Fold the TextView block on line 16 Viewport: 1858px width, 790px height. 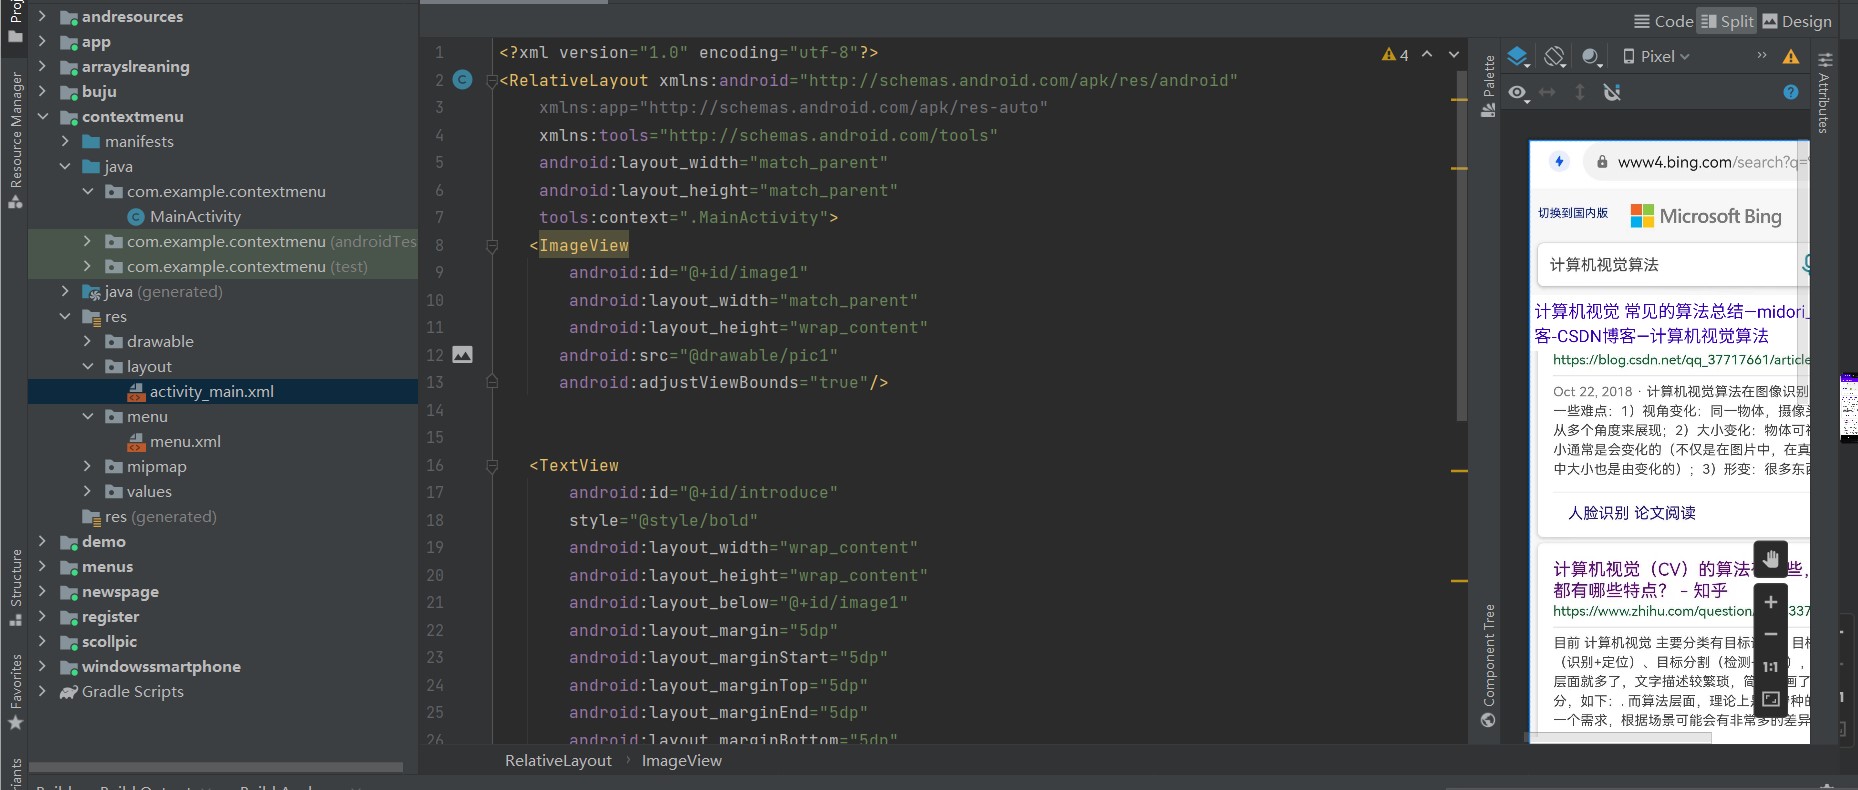[491, 465]
